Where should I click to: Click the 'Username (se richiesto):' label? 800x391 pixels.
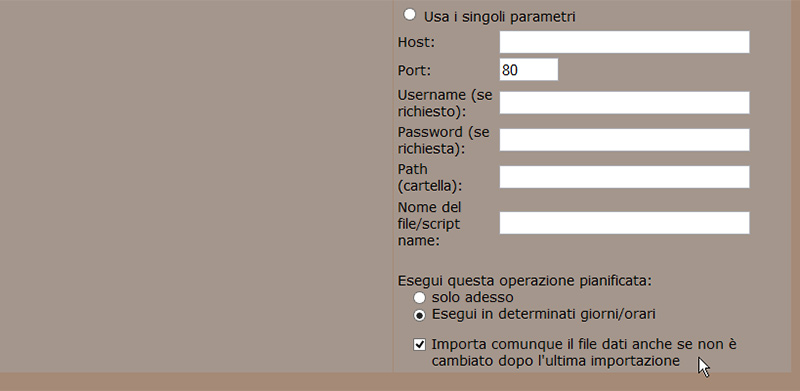(x=445, y=104)
